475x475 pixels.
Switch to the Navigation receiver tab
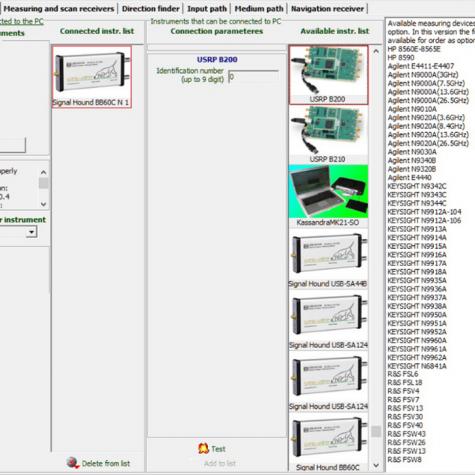click(x=328, y=9)
